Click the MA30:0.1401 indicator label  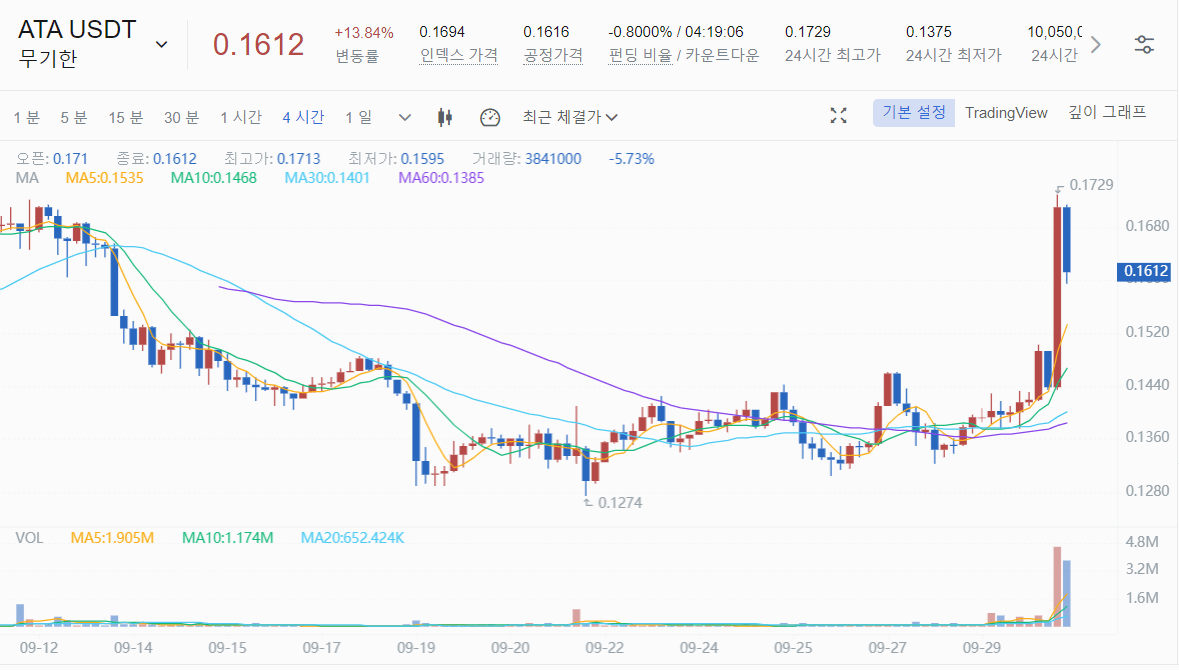click(x=327, y=178)
